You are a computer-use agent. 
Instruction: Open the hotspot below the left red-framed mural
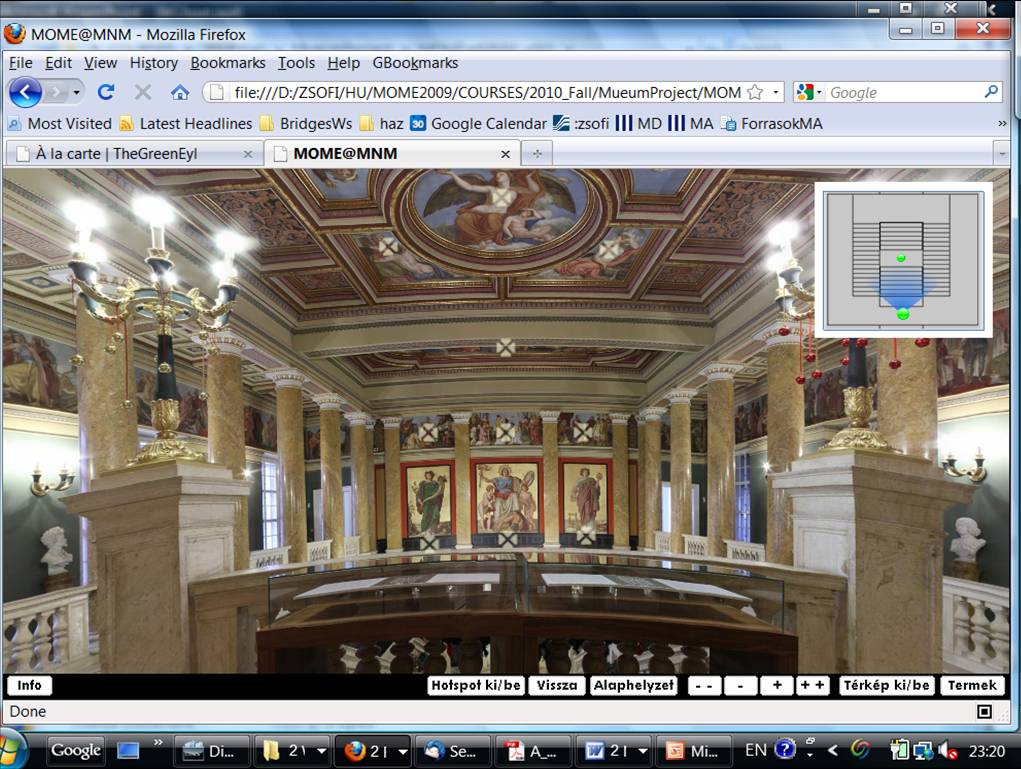(x=429, y=541)
